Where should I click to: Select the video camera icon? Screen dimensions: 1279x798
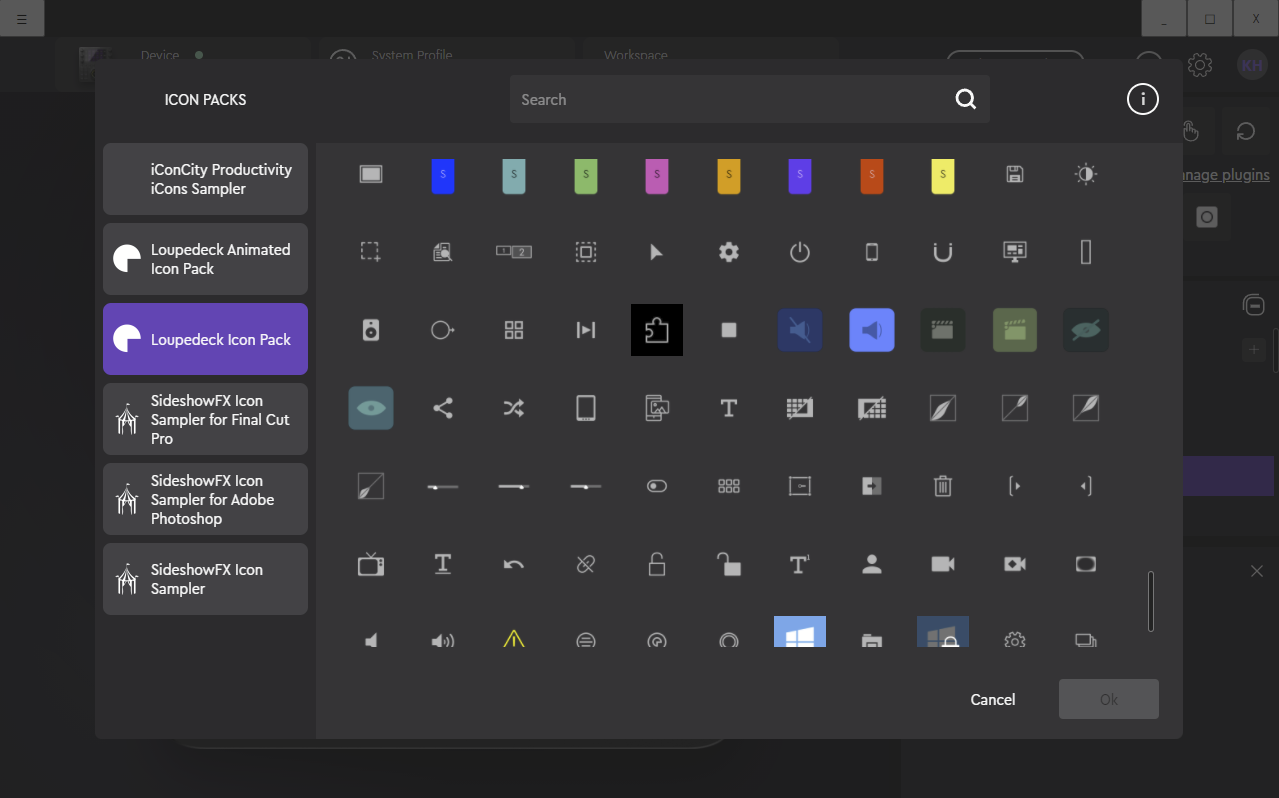pos(942,564)
